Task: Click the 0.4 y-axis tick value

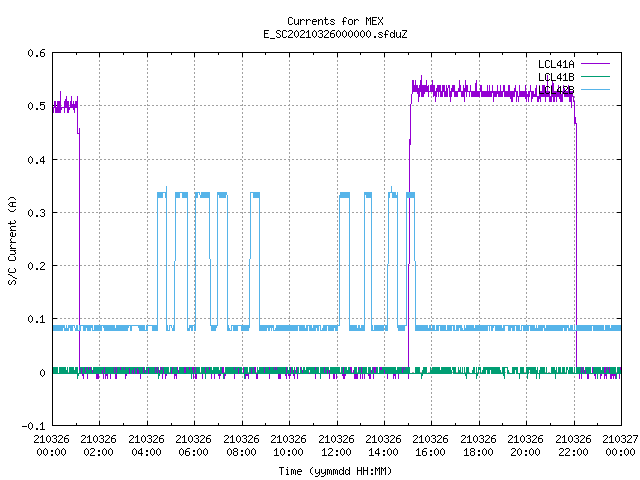Action: pos(36,160)
